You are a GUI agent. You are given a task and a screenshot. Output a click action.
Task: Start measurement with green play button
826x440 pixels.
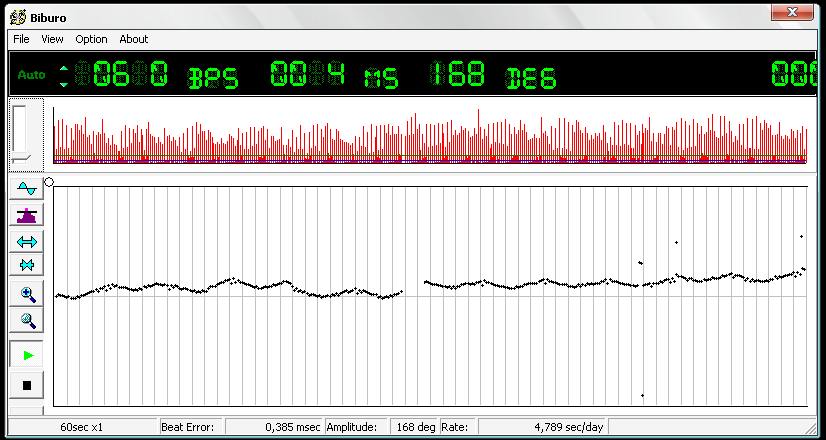[27, 355]
